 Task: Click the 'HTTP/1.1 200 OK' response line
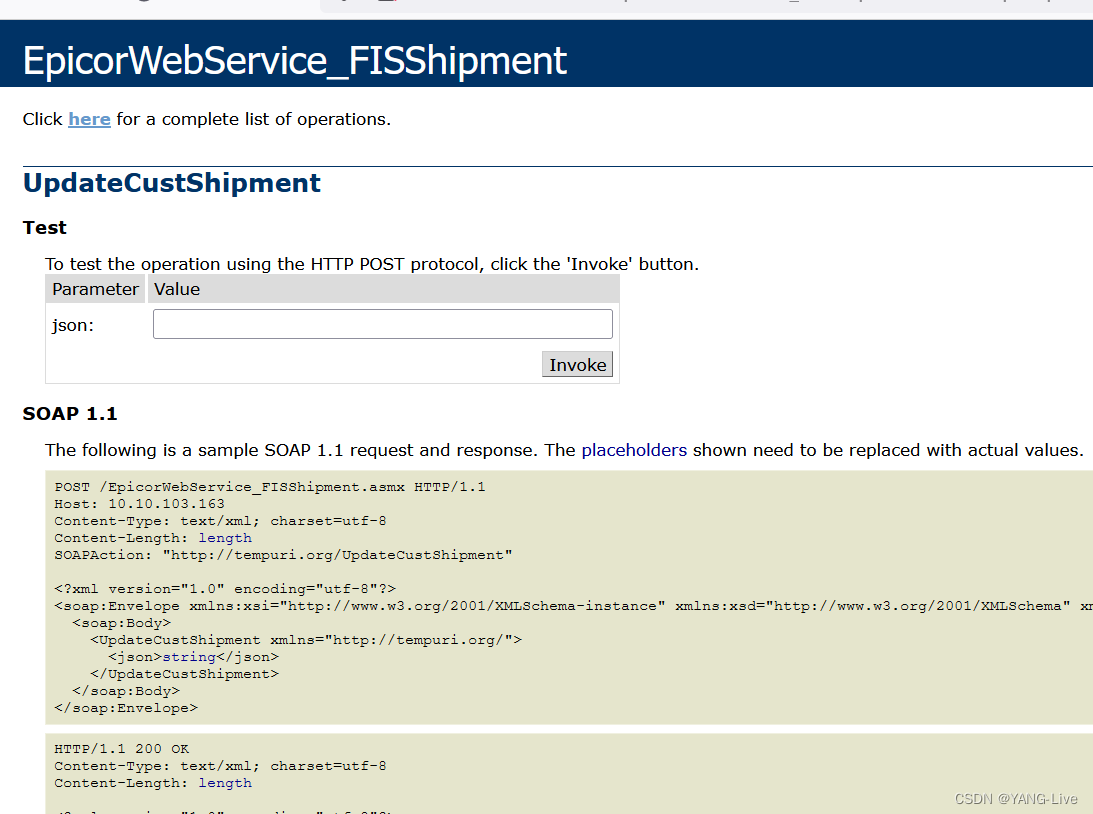pos(121,749)
